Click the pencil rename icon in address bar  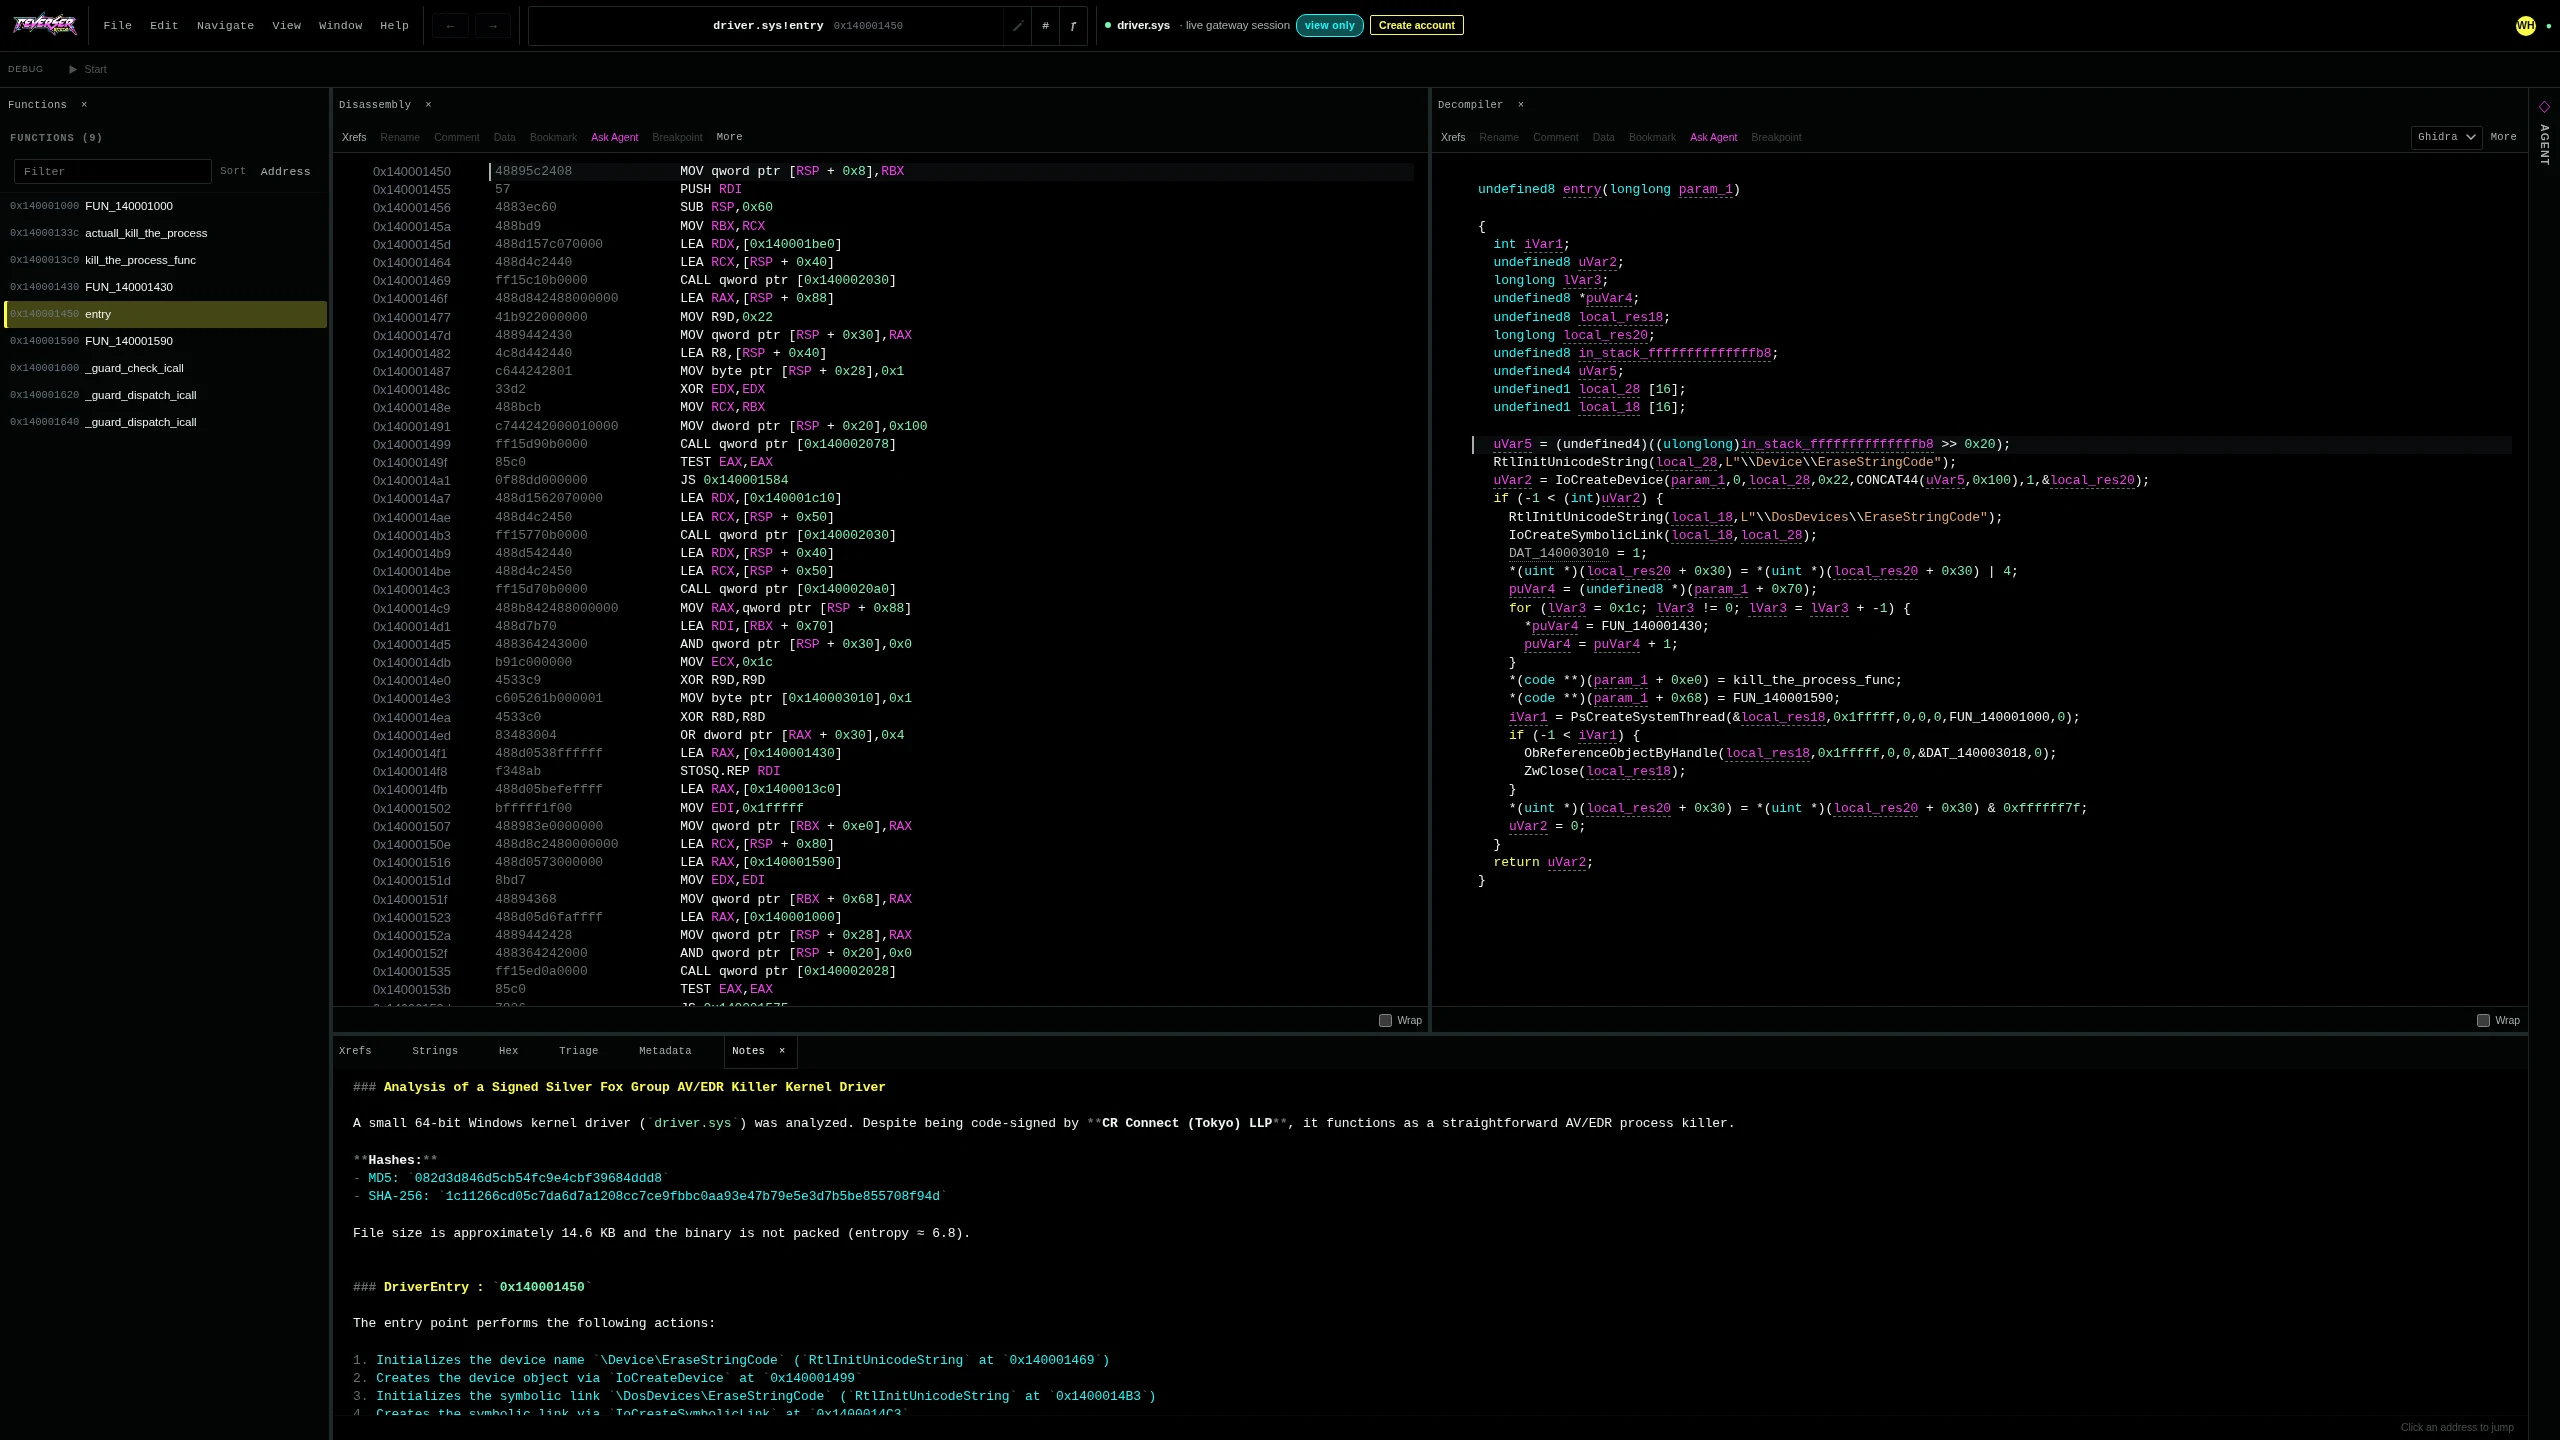1017,26
